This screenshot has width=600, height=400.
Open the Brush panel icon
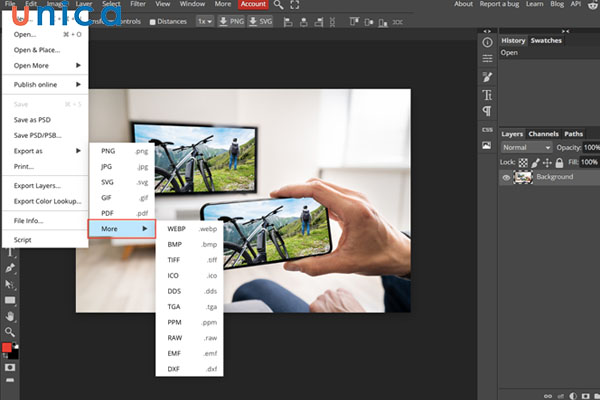coord(487,77)
